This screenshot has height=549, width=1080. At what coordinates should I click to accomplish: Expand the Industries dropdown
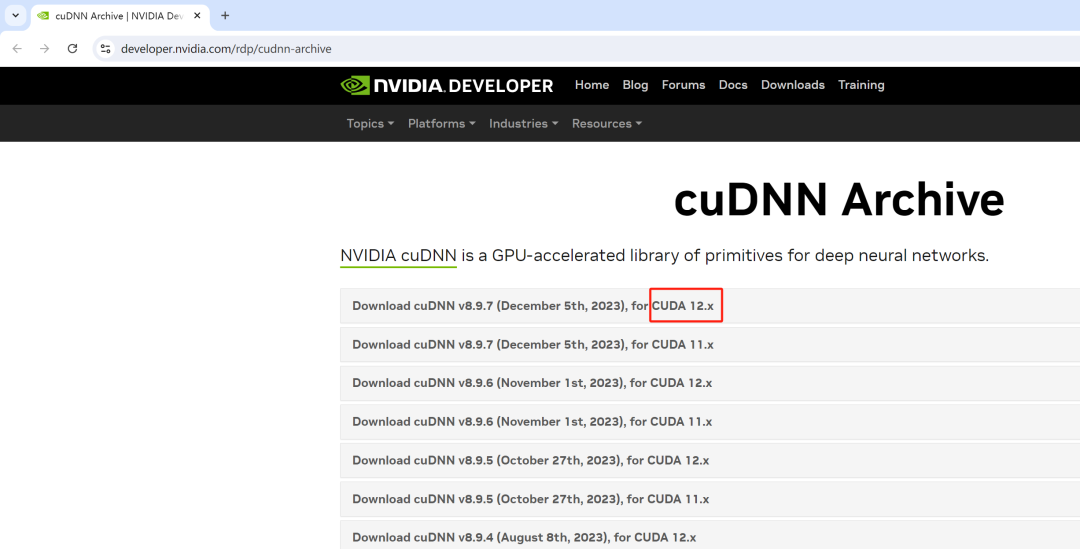pos(523,123)
